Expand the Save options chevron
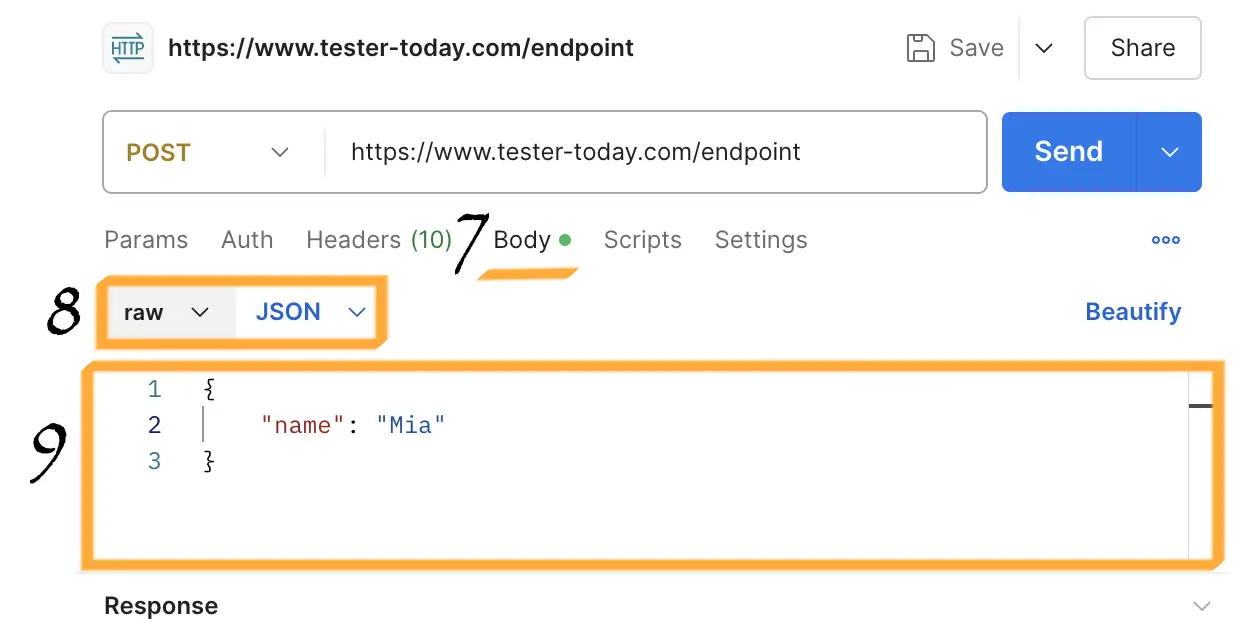 point(1044,47)
